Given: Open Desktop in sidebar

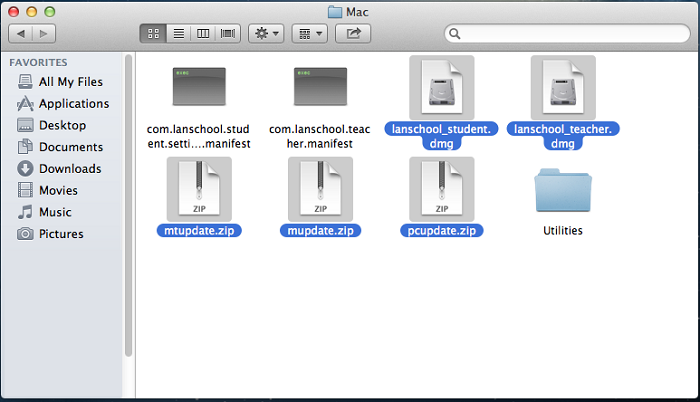Looking at the screenshot, I should coord(52,125).
